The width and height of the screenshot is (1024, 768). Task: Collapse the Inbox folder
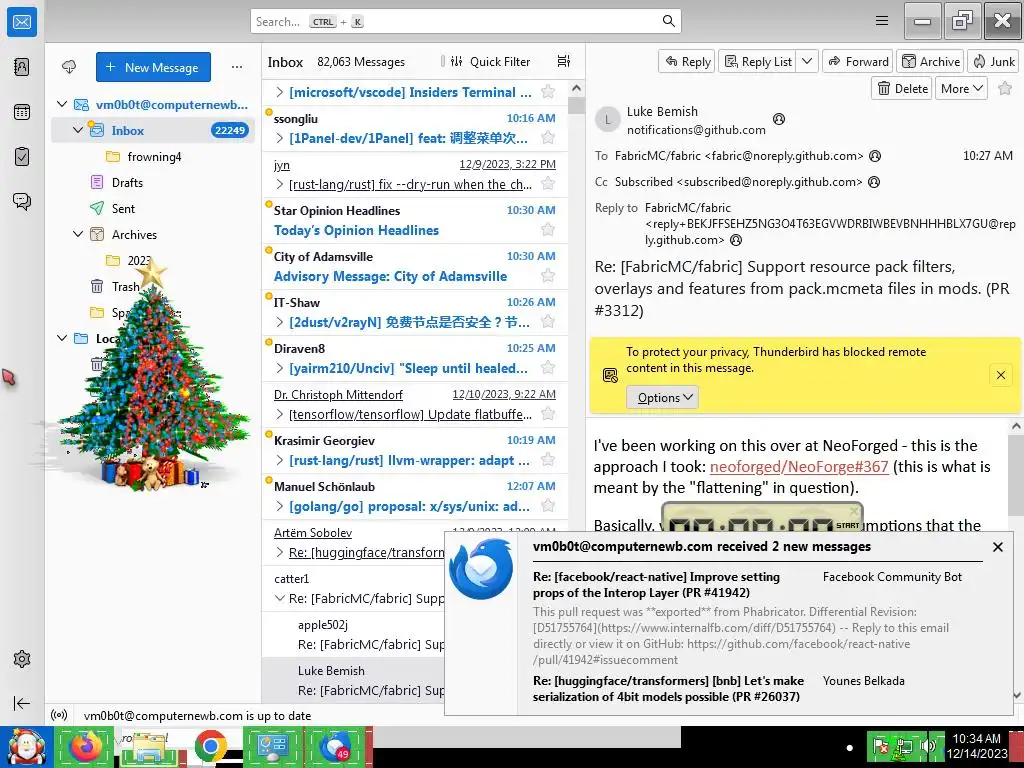tap(78, 130)
